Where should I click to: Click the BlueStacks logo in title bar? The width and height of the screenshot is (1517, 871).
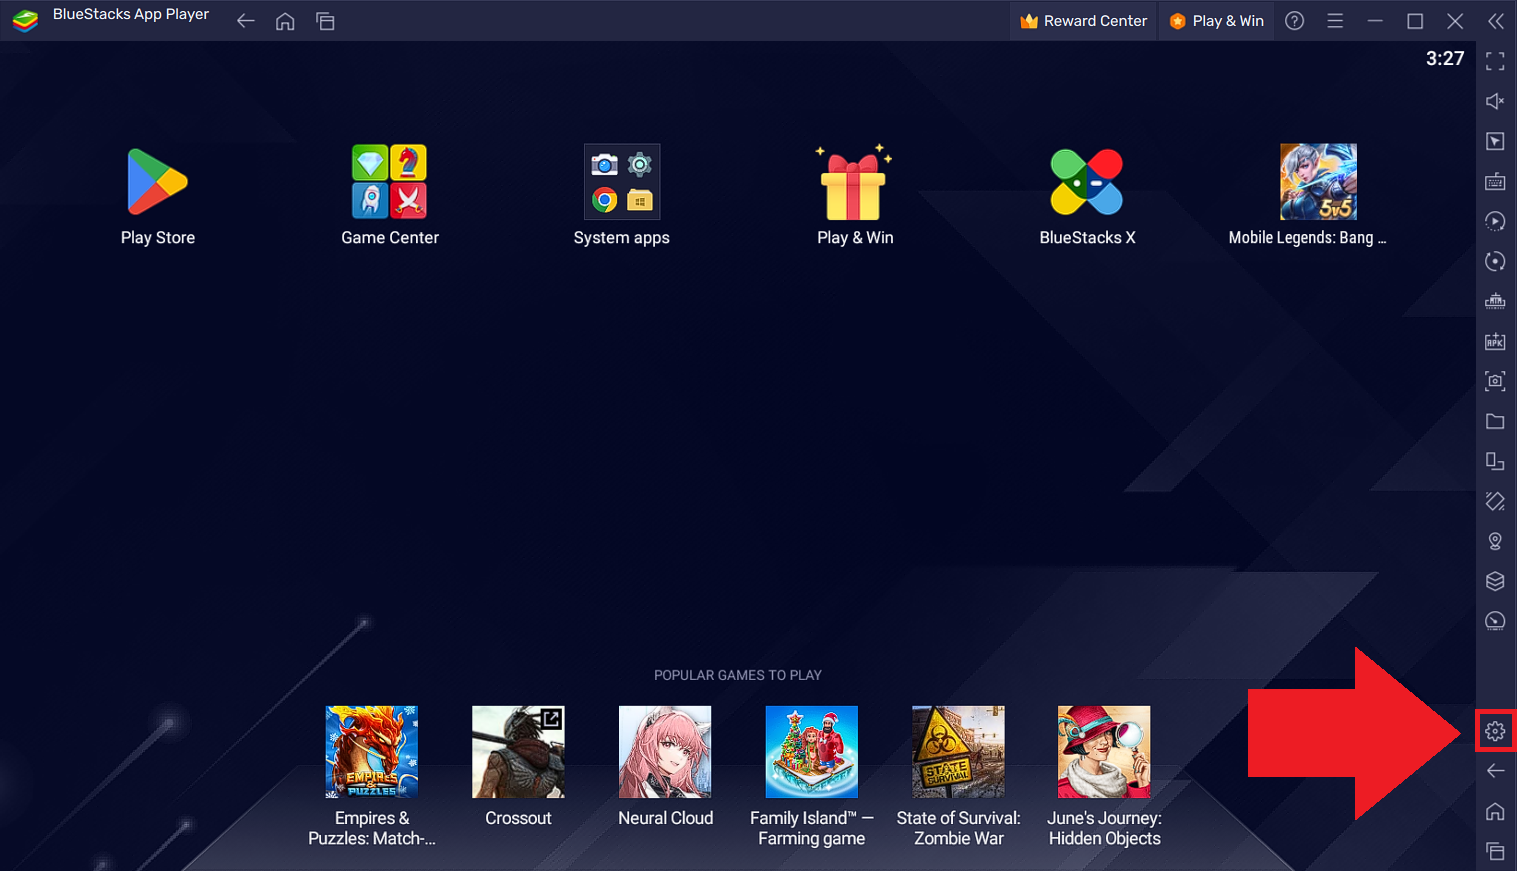[25, 20]
